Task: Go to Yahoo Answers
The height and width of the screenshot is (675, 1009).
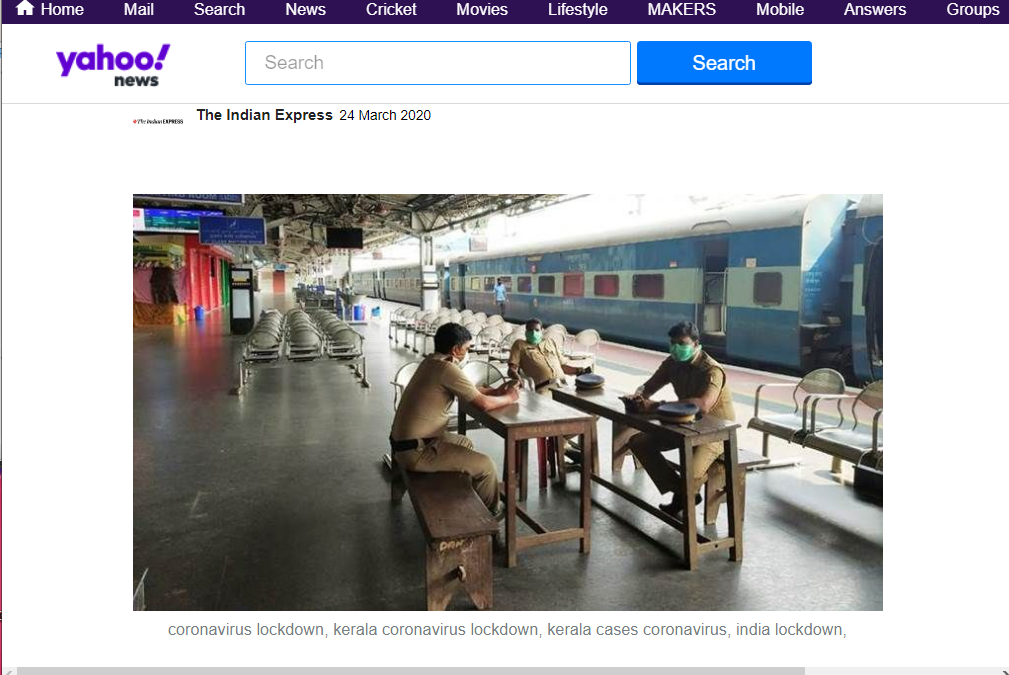Action: pos(875,10)
